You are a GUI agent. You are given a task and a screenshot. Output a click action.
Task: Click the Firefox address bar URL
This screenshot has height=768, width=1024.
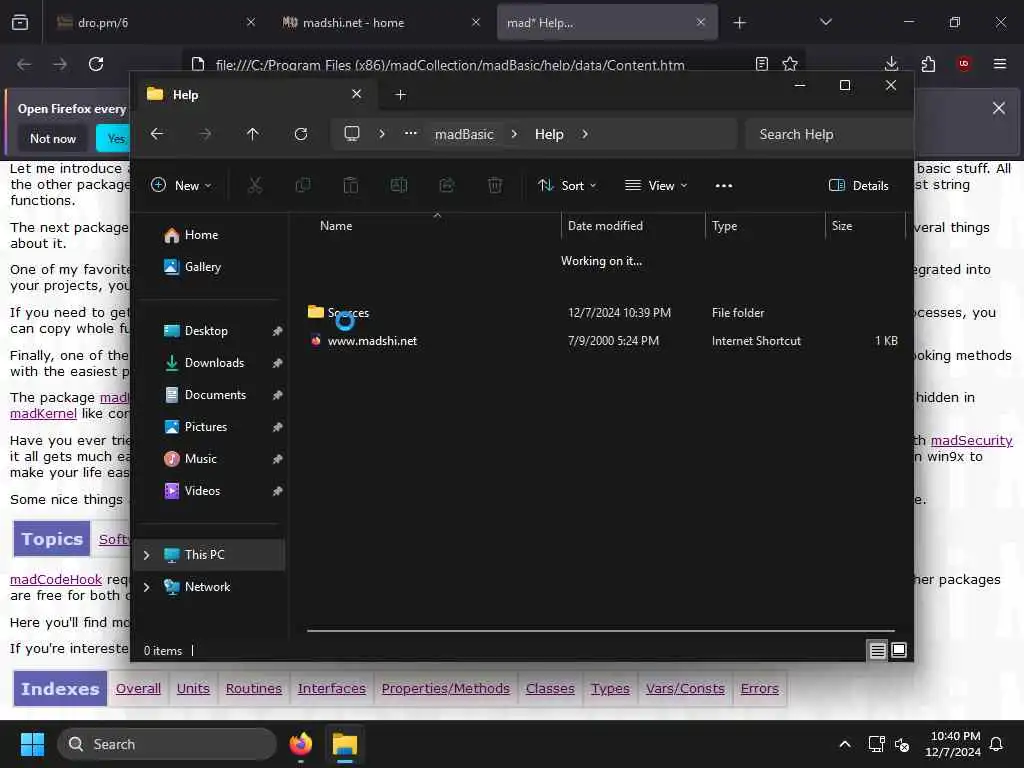tap(450, 65)
